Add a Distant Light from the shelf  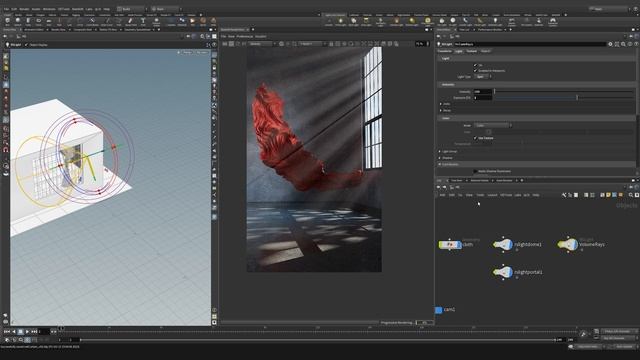click(412, 21)
